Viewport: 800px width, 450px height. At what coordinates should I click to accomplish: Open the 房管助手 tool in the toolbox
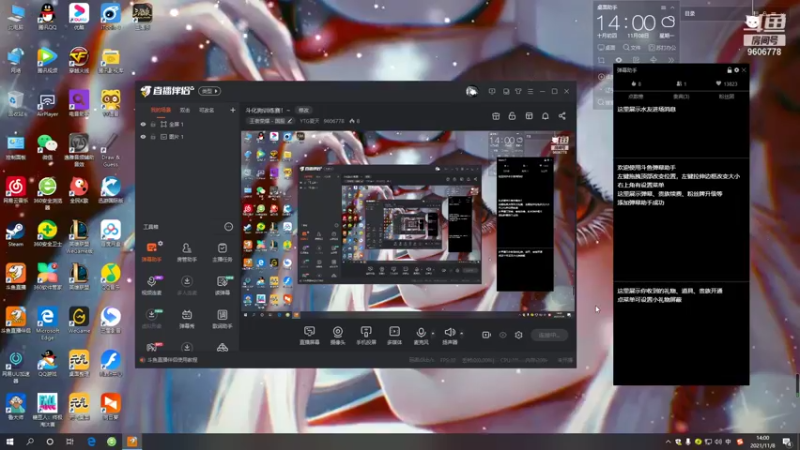[187, 252]
